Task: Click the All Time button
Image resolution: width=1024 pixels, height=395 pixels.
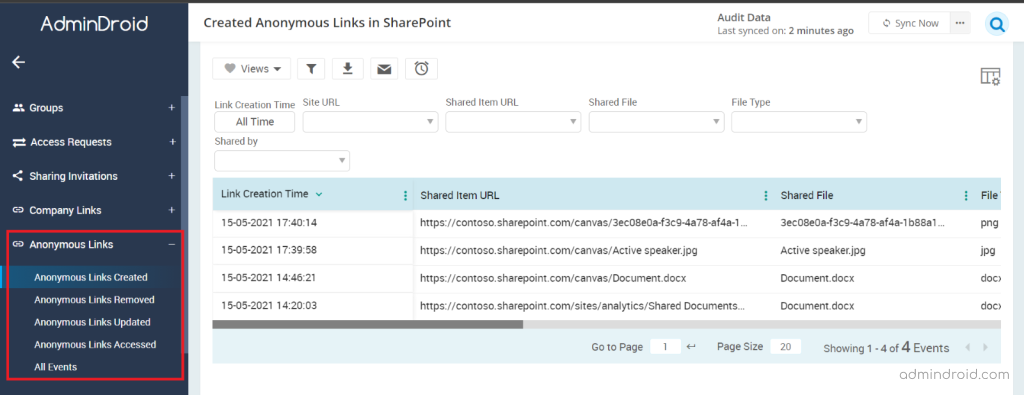Action: coord(255,122)
